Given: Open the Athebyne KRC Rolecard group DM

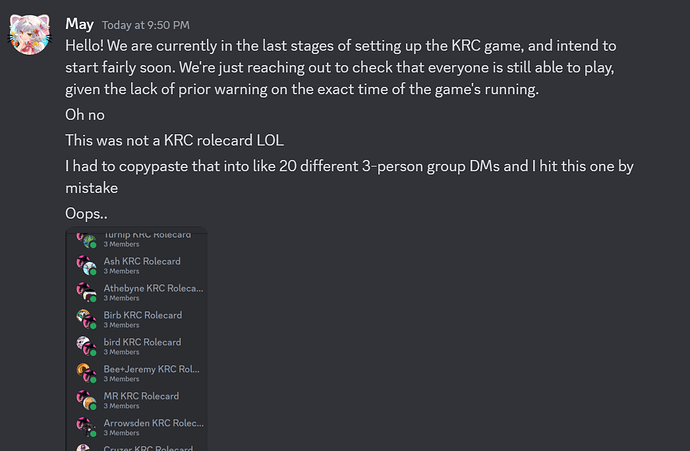Looking at the screenshot, I should pyautogui.click(x=153, y=289).
